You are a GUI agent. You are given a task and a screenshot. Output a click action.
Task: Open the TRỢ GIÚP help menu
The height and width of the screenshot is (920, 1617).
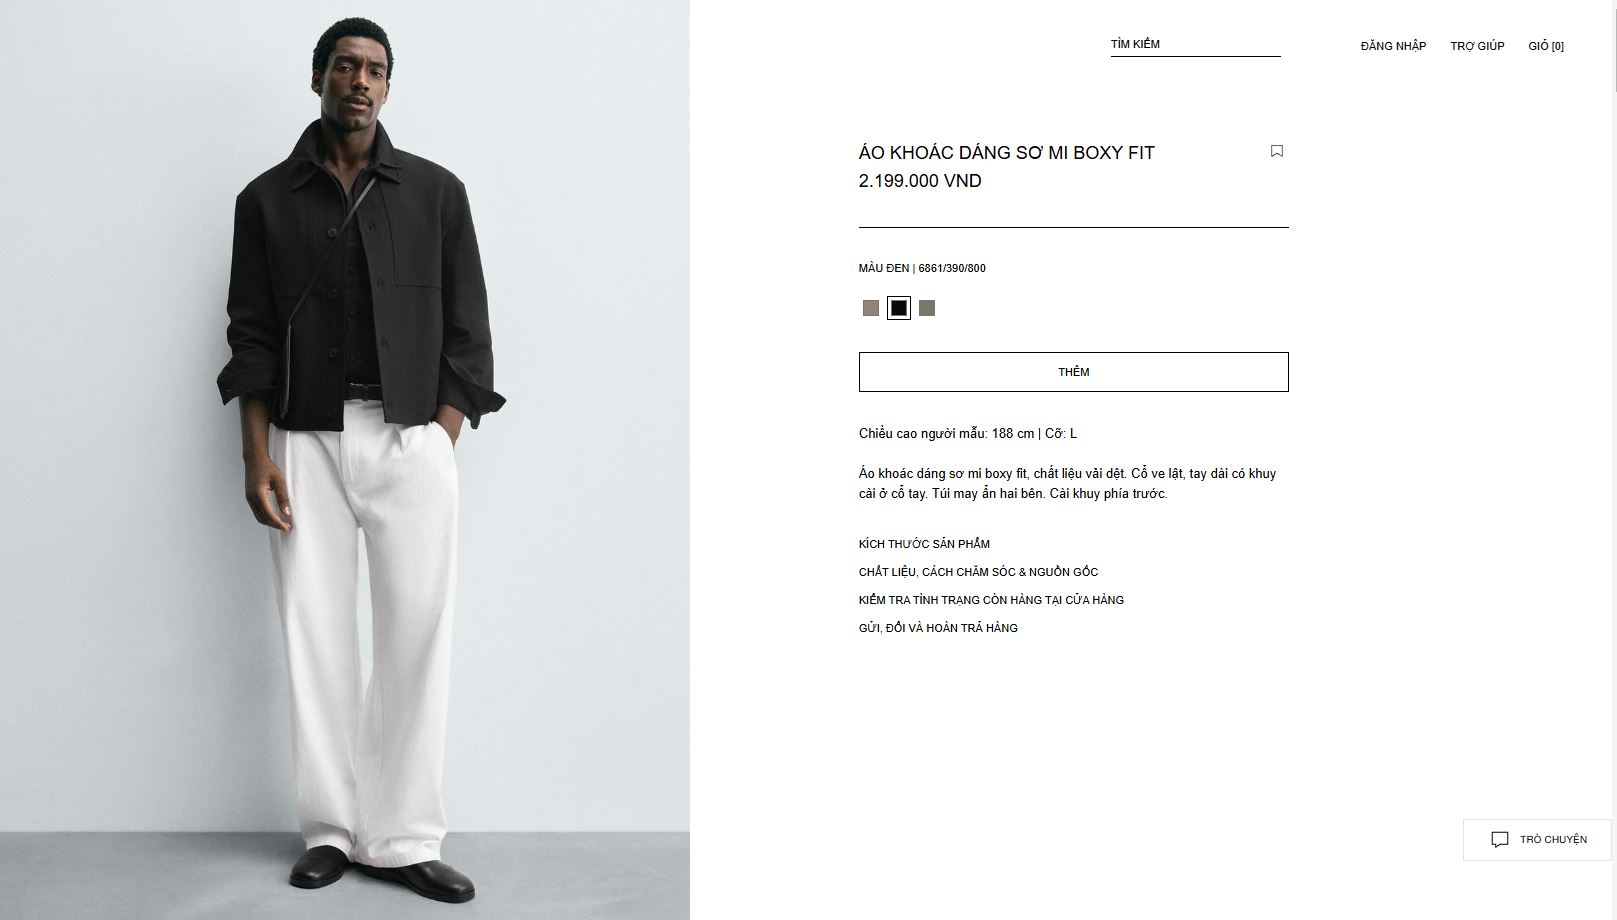pos(1477,46)
